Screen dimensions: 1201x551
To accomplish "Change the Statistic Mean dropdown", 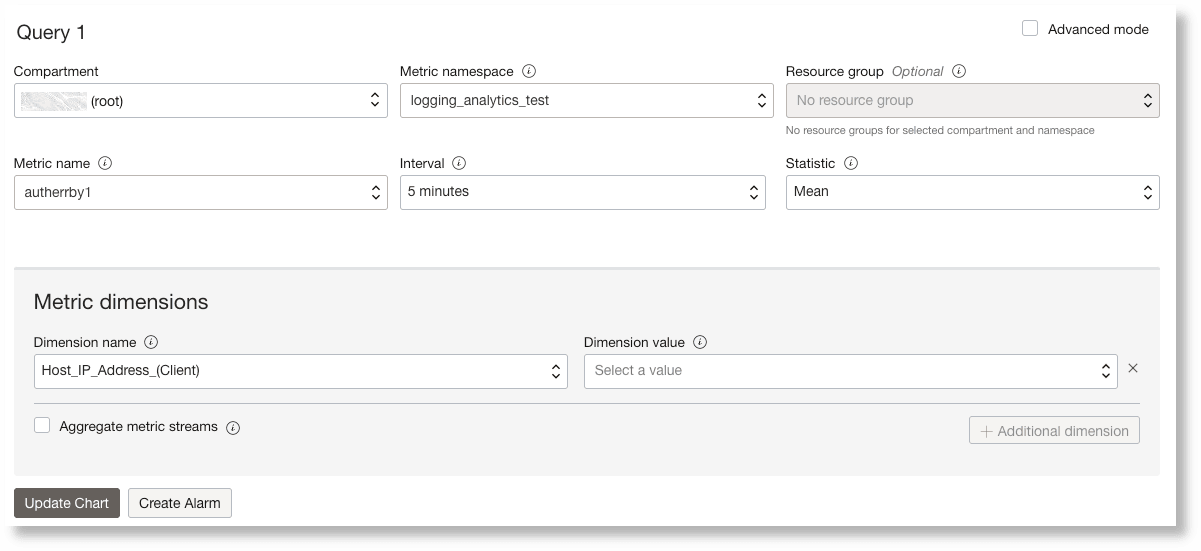I will point(972,192).
